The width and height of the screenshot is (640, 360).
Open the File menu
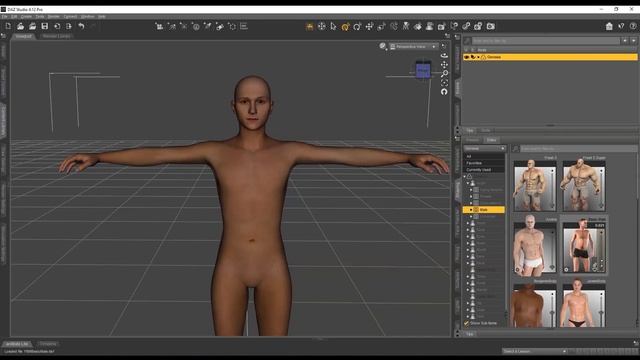(4, 17)
